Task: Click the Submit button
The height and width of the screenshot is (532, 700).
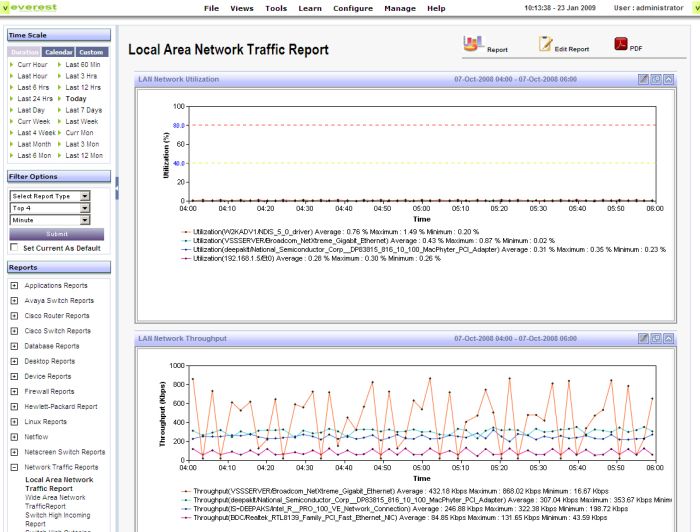Action: (57, 234)
